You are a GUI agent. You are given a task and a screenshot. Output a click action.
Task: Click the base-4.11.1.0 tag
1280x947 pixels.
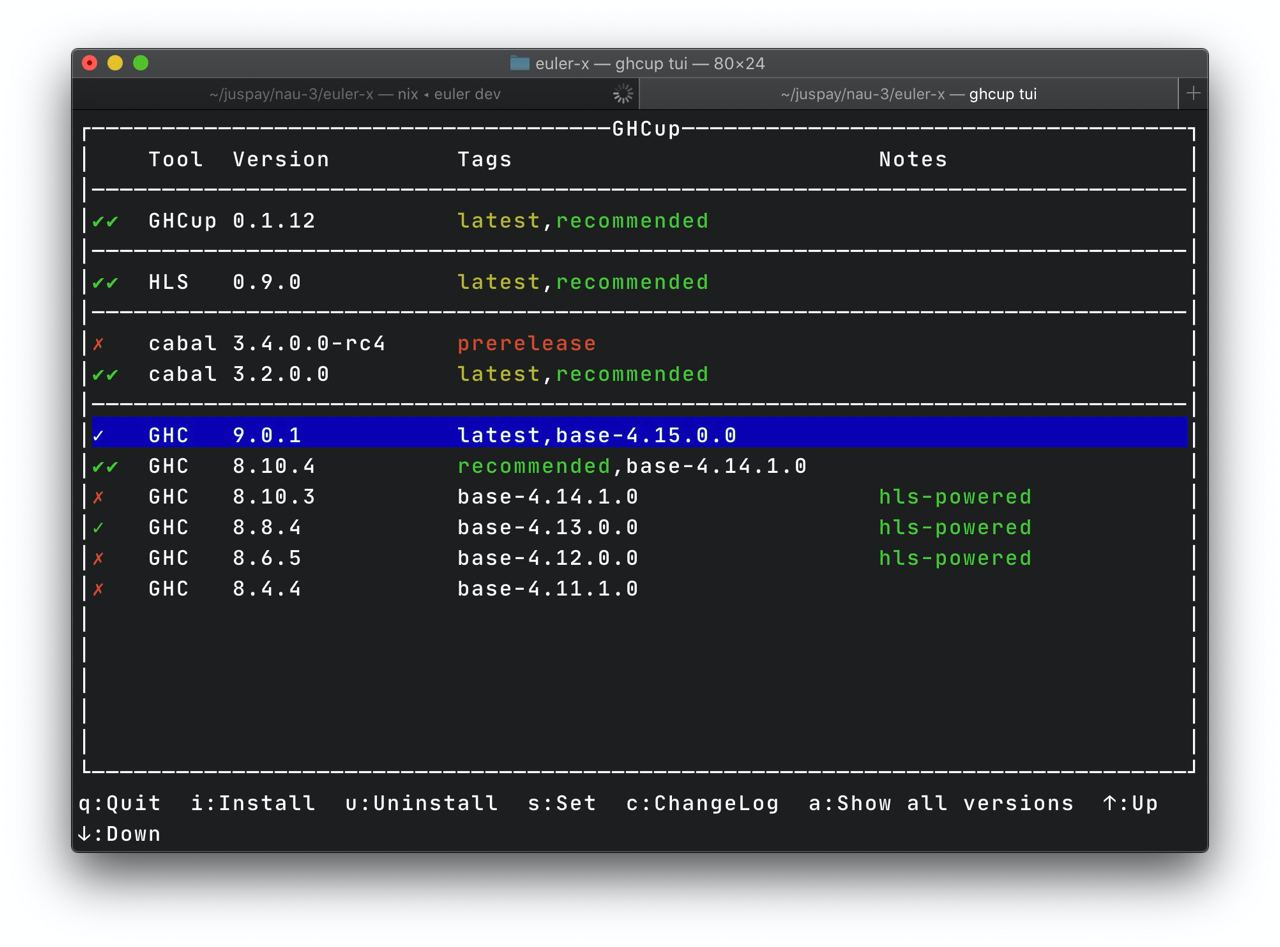click(x=548, y=590)
